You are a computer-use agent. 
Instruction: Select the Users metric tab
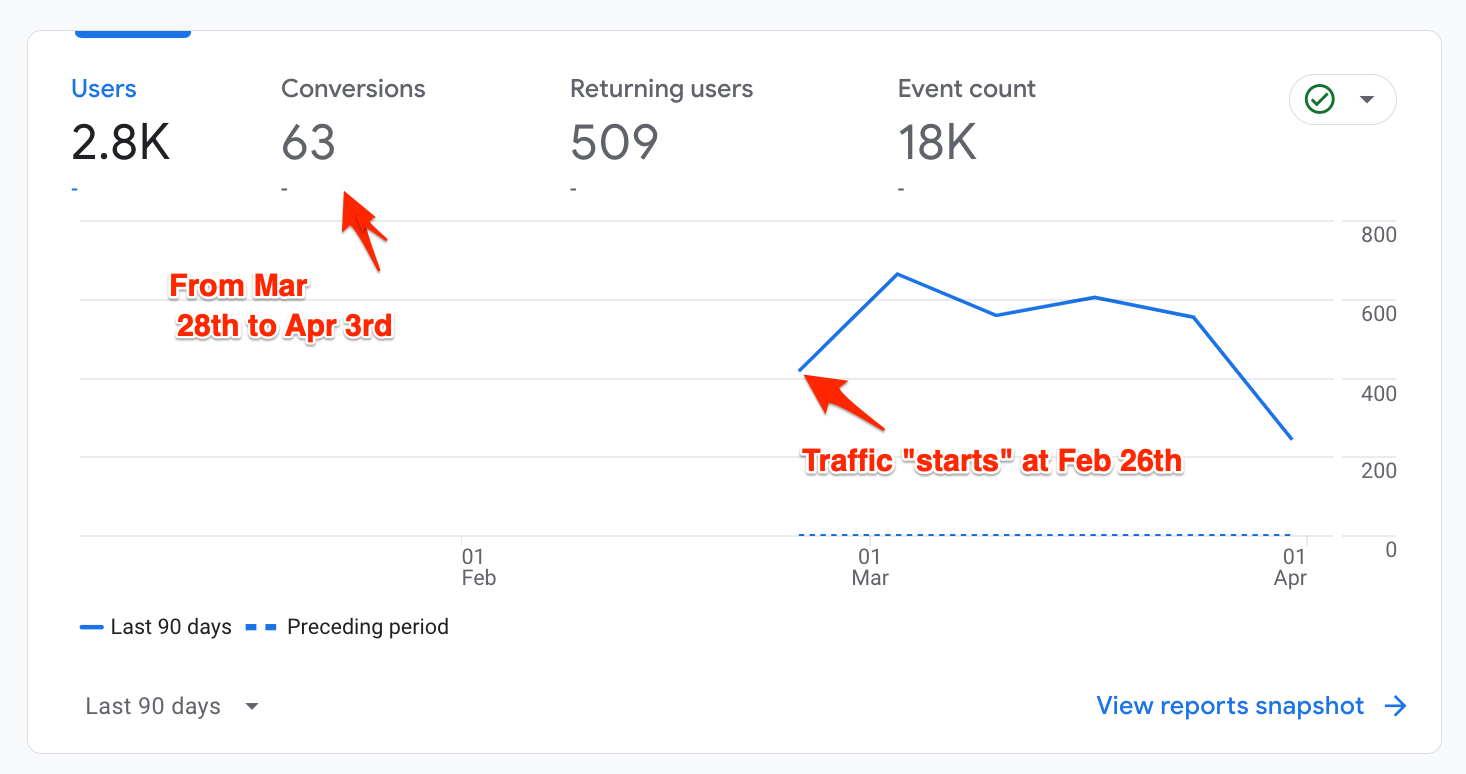point(104,89)
